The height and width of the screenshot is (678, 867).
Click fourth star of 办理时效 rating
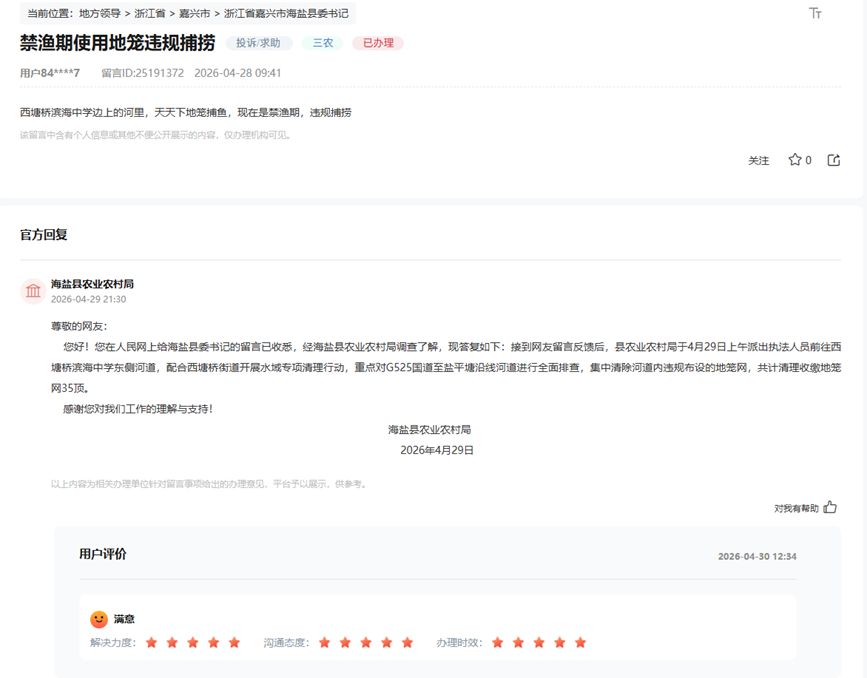click(x=560, y=642)
